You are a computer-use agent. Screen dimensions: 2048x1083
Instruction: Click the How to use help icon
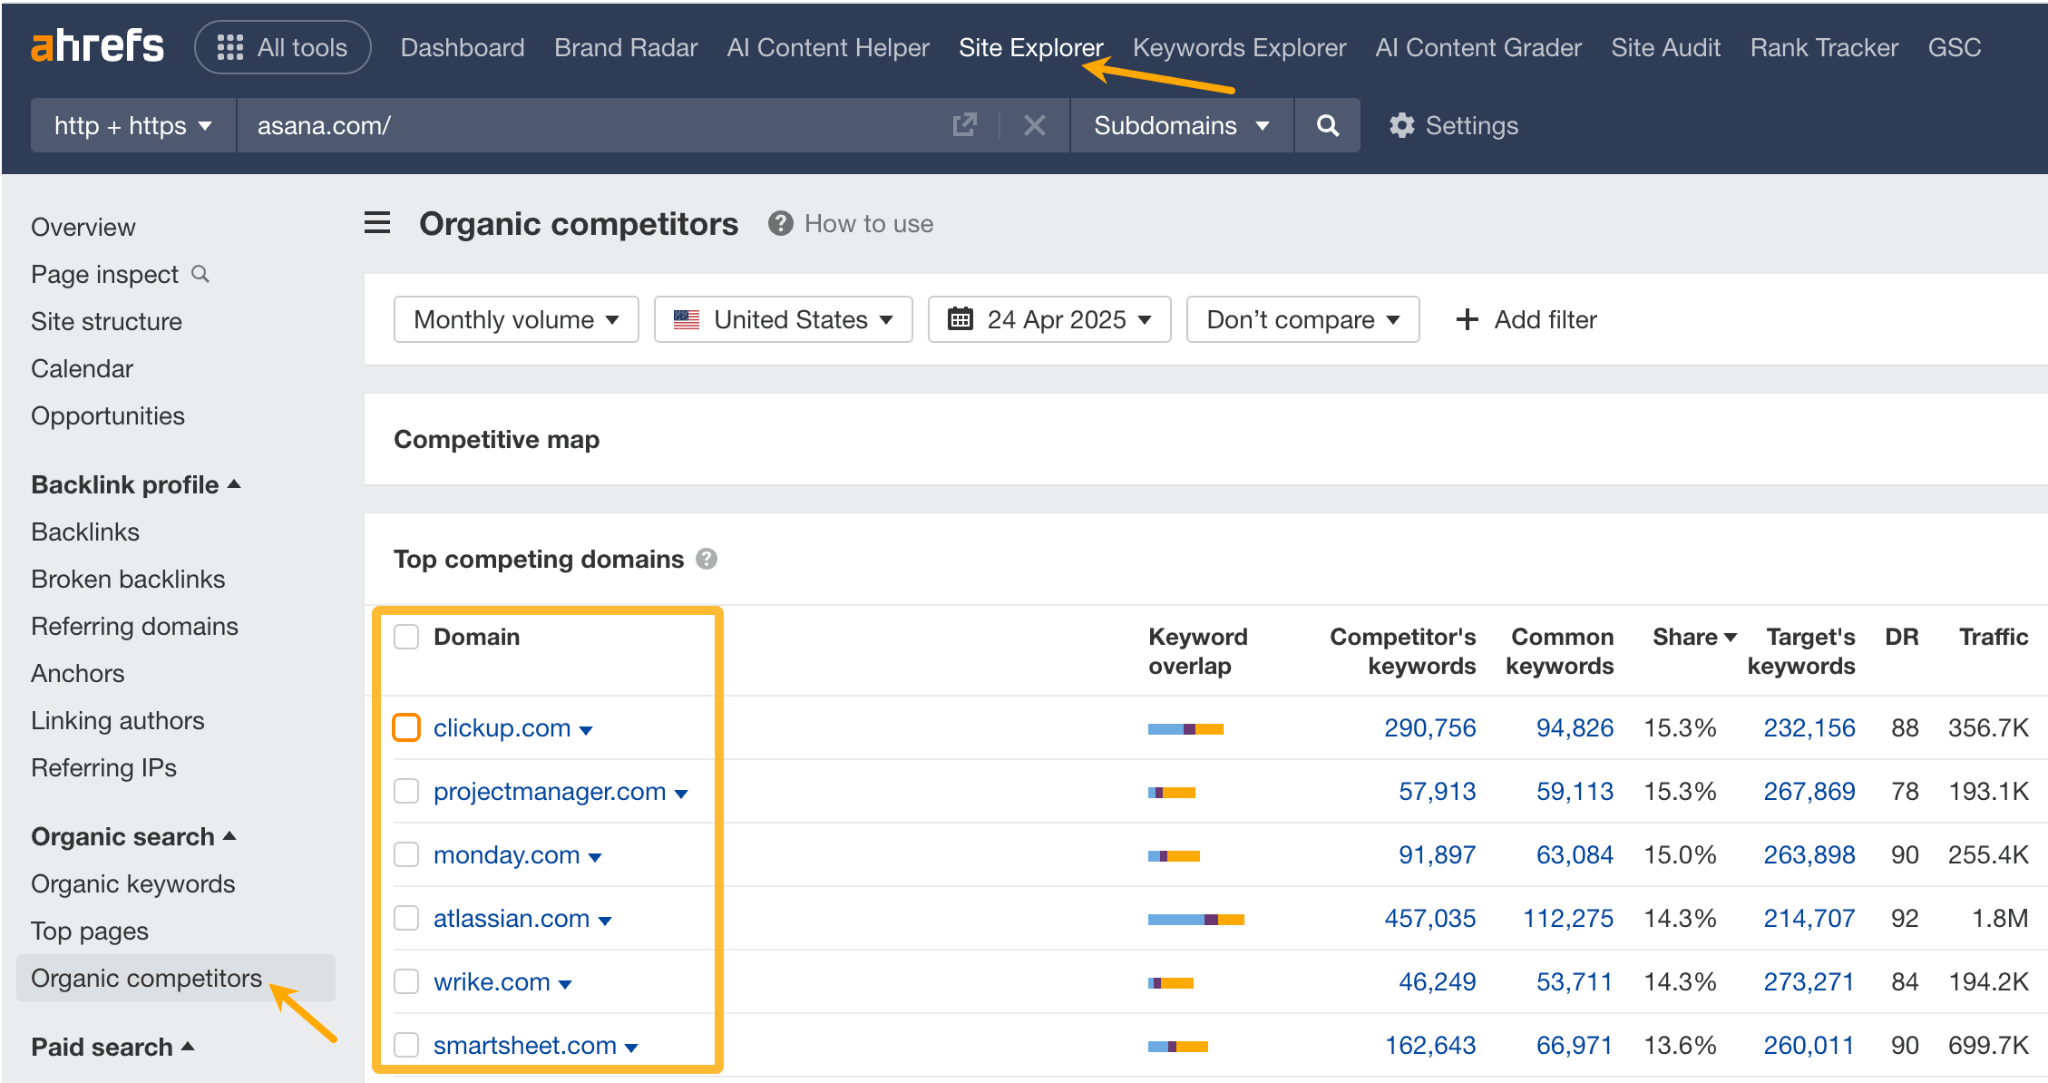point(779,223)
